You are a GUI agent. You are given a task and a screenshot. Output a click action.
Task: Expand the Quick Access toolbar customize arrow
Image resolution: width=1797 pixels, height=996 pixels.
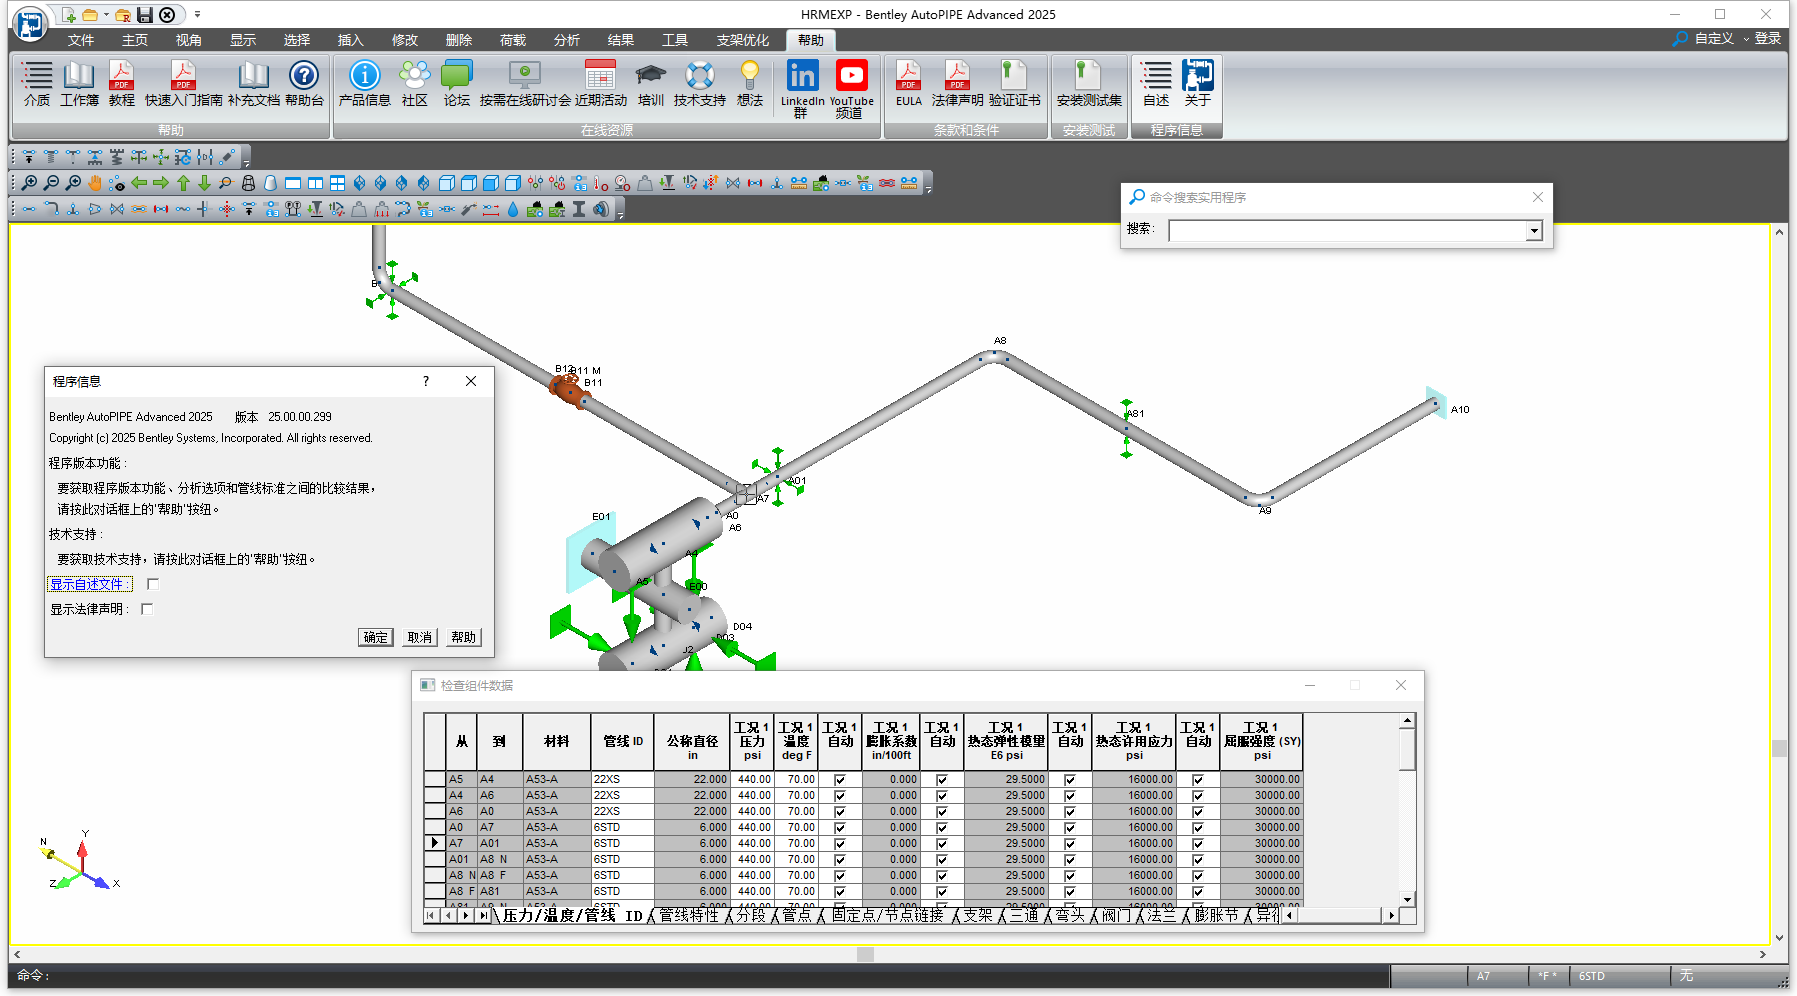pos(197,14)
